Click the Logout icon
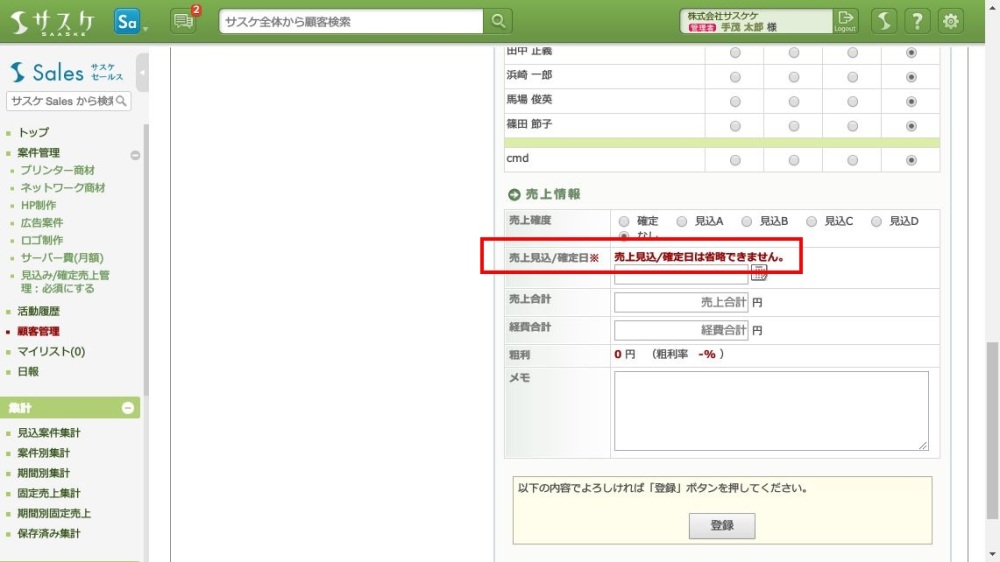The image size is (1000, 562). click(846, 21)
